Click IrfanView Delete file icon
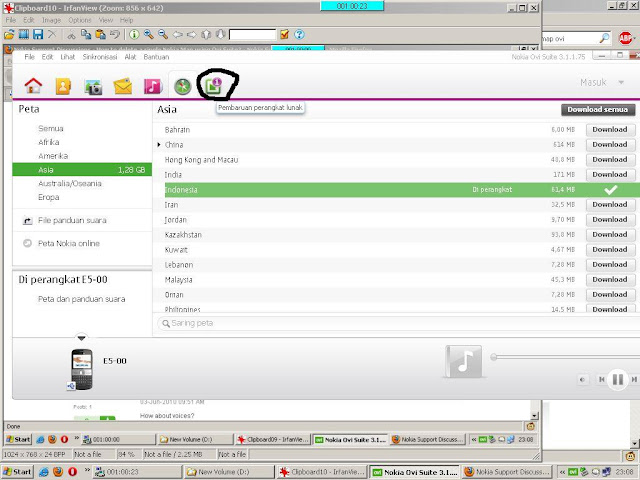The width and height of the screenshot is (640, 480). (x=52, y=34)
